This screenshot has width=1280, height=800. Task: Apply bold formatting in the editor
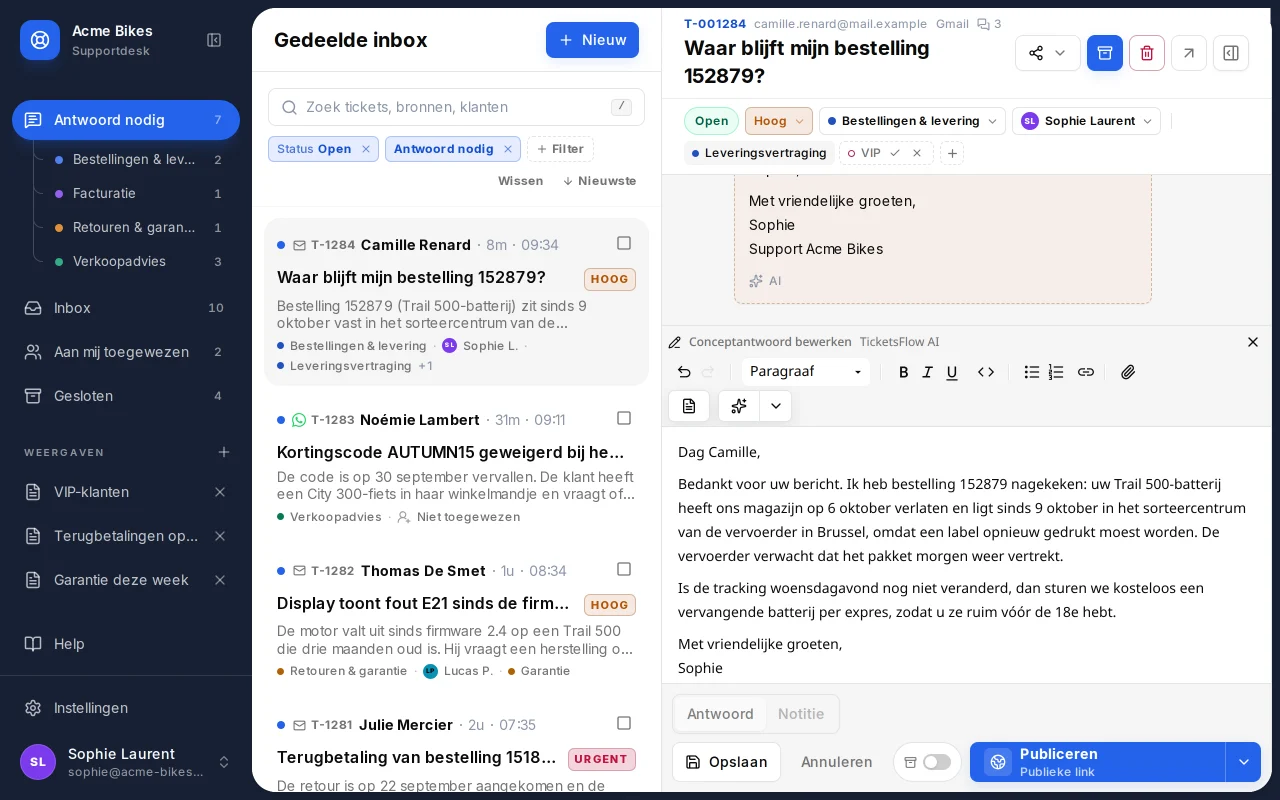[904, 372]
